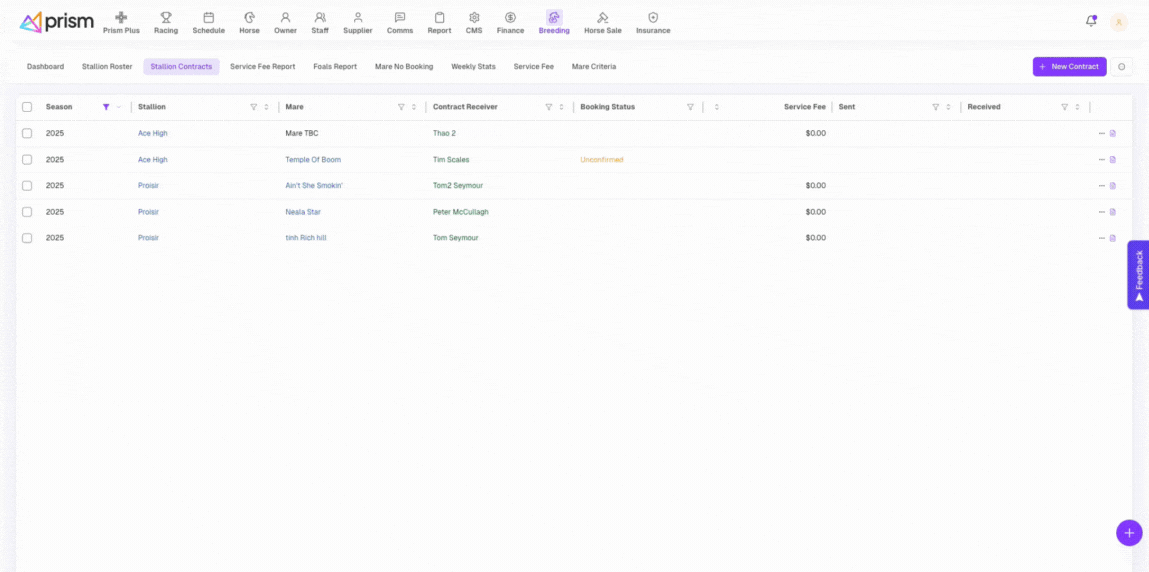Open the Horse Sale gavel icon
The height and width of the screenshot is (572, 1149).
pyautogui.click(x=602, y=18)
